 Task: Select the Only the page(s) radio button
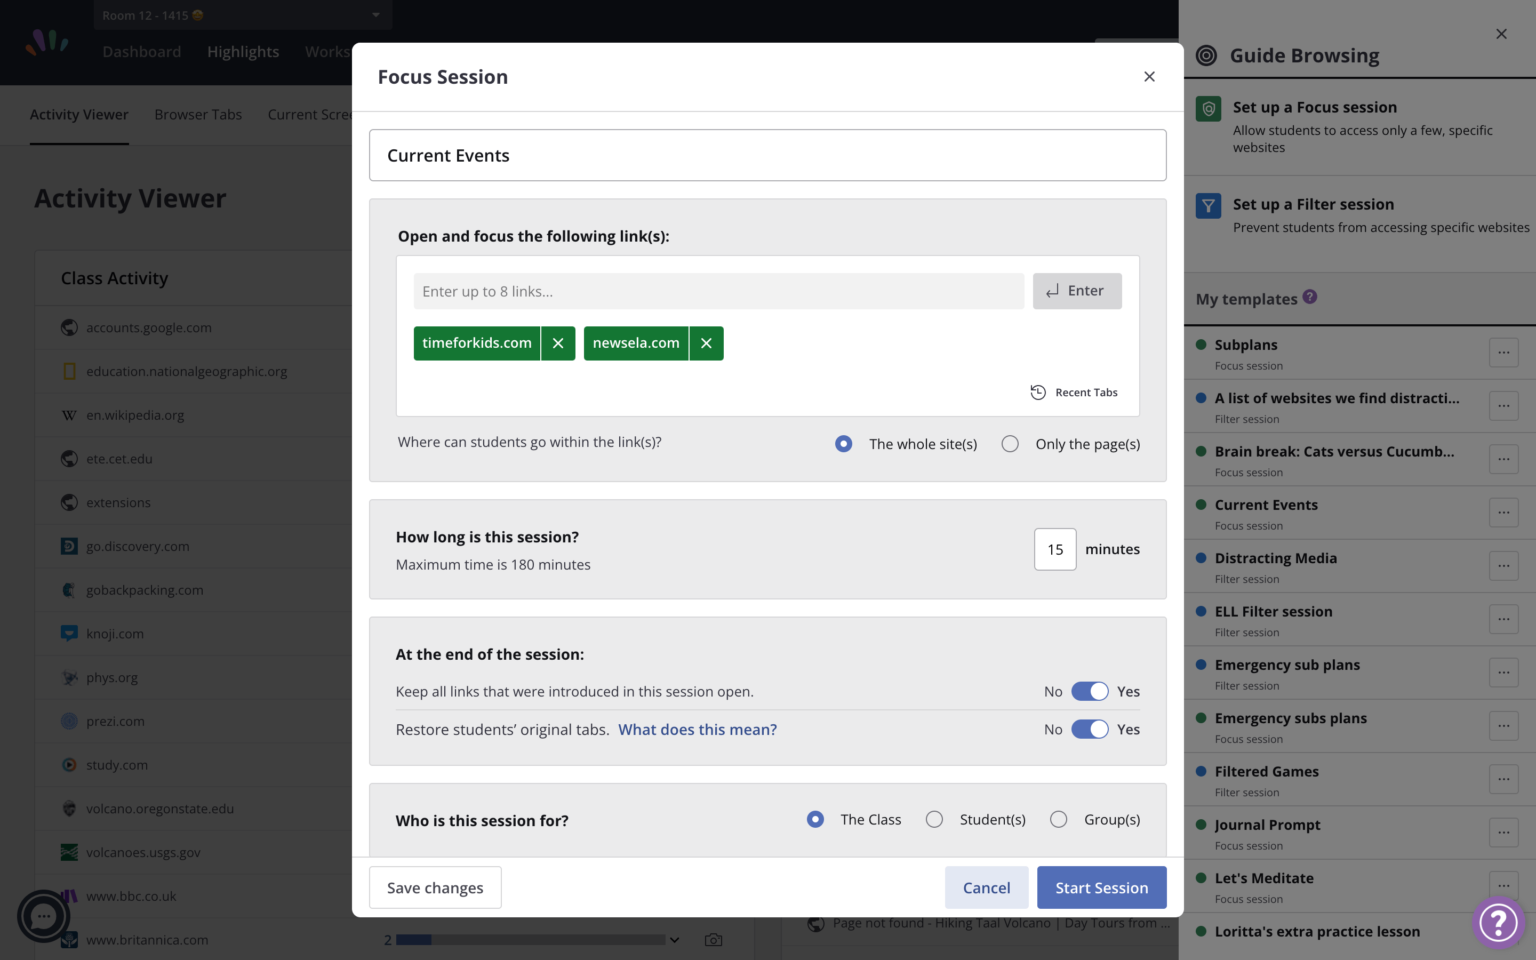pos(1010,443)
